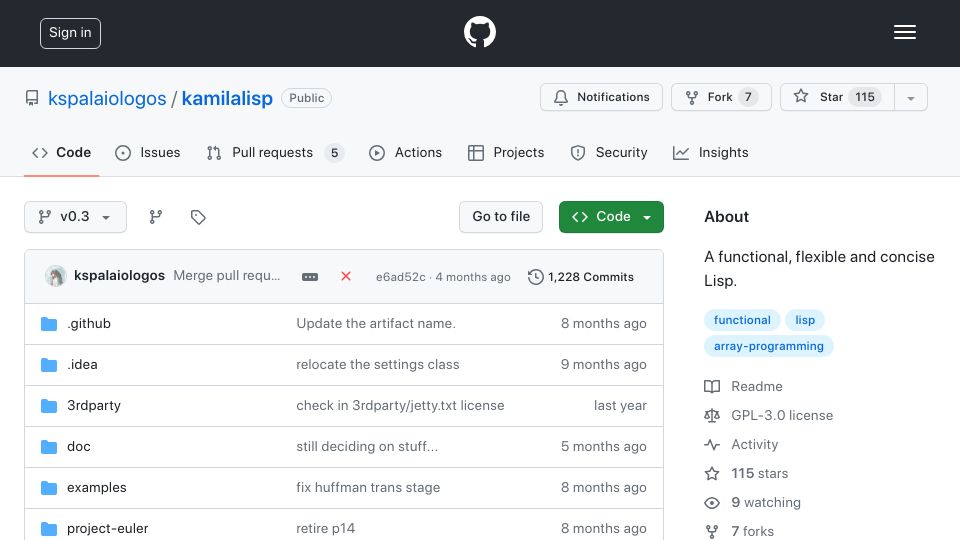
Task: Click the Sign in button
Action: tap(70, 33)
